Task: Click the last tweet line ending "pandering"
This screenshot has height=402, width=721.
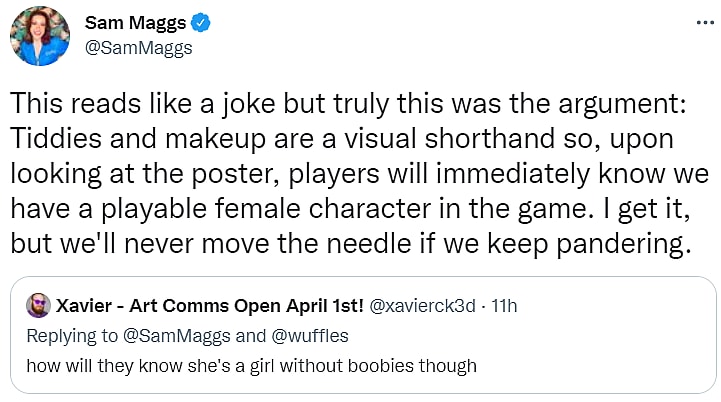Action: (350, 242)
